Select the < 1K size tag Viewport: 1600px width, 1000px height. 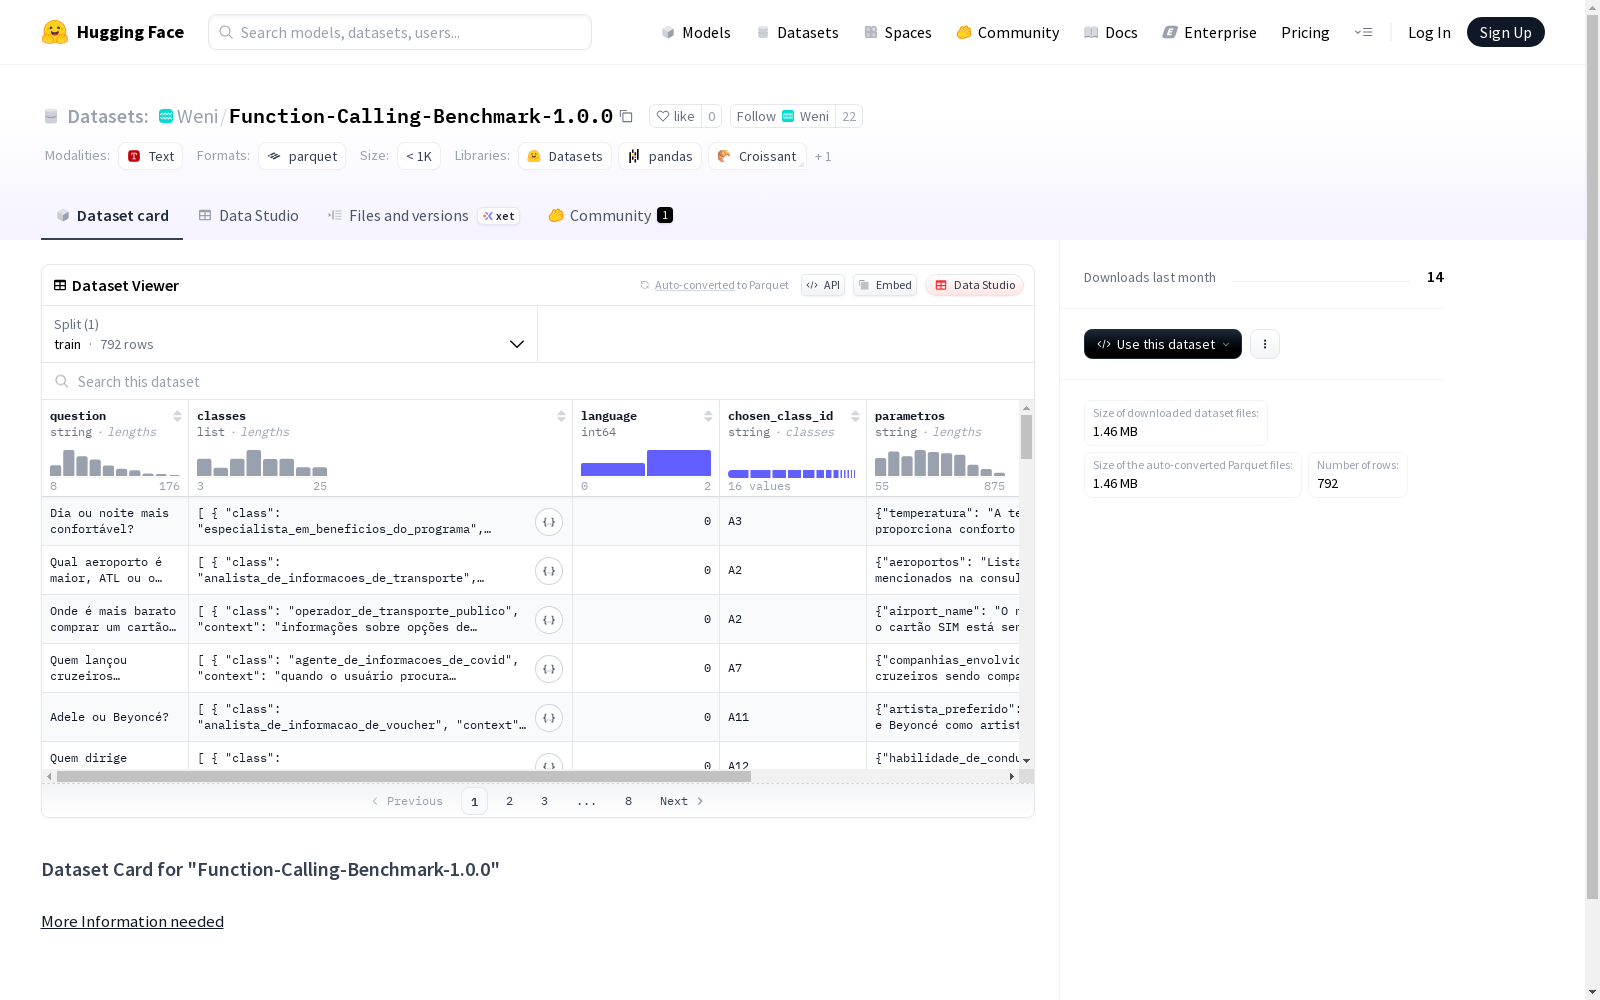tap(419, 156)
